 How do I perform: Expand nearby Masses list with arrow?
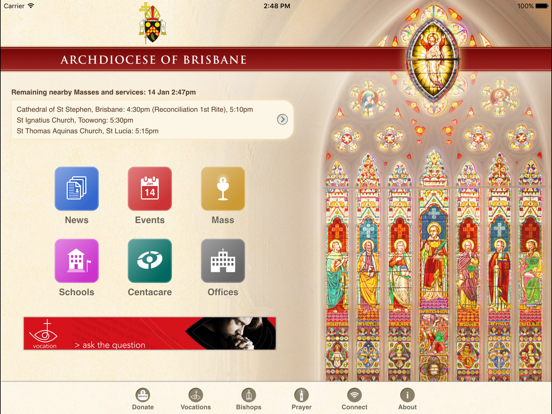point(282,119)
